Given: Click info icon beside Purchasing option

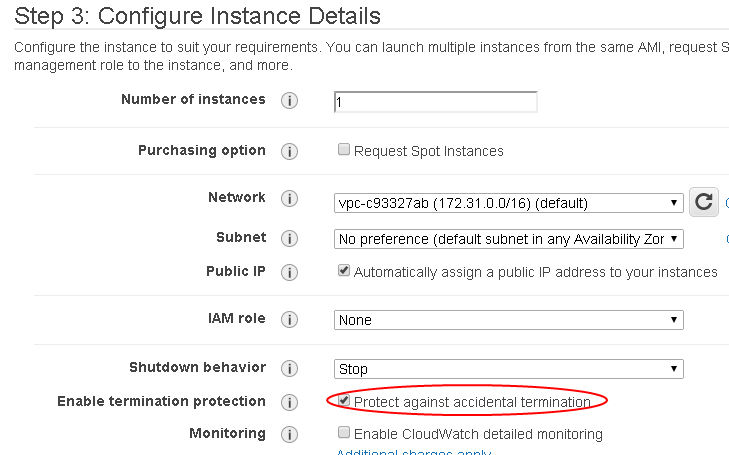Looking at the screenshot, I should pyautogui.click(x=289, y=152).
